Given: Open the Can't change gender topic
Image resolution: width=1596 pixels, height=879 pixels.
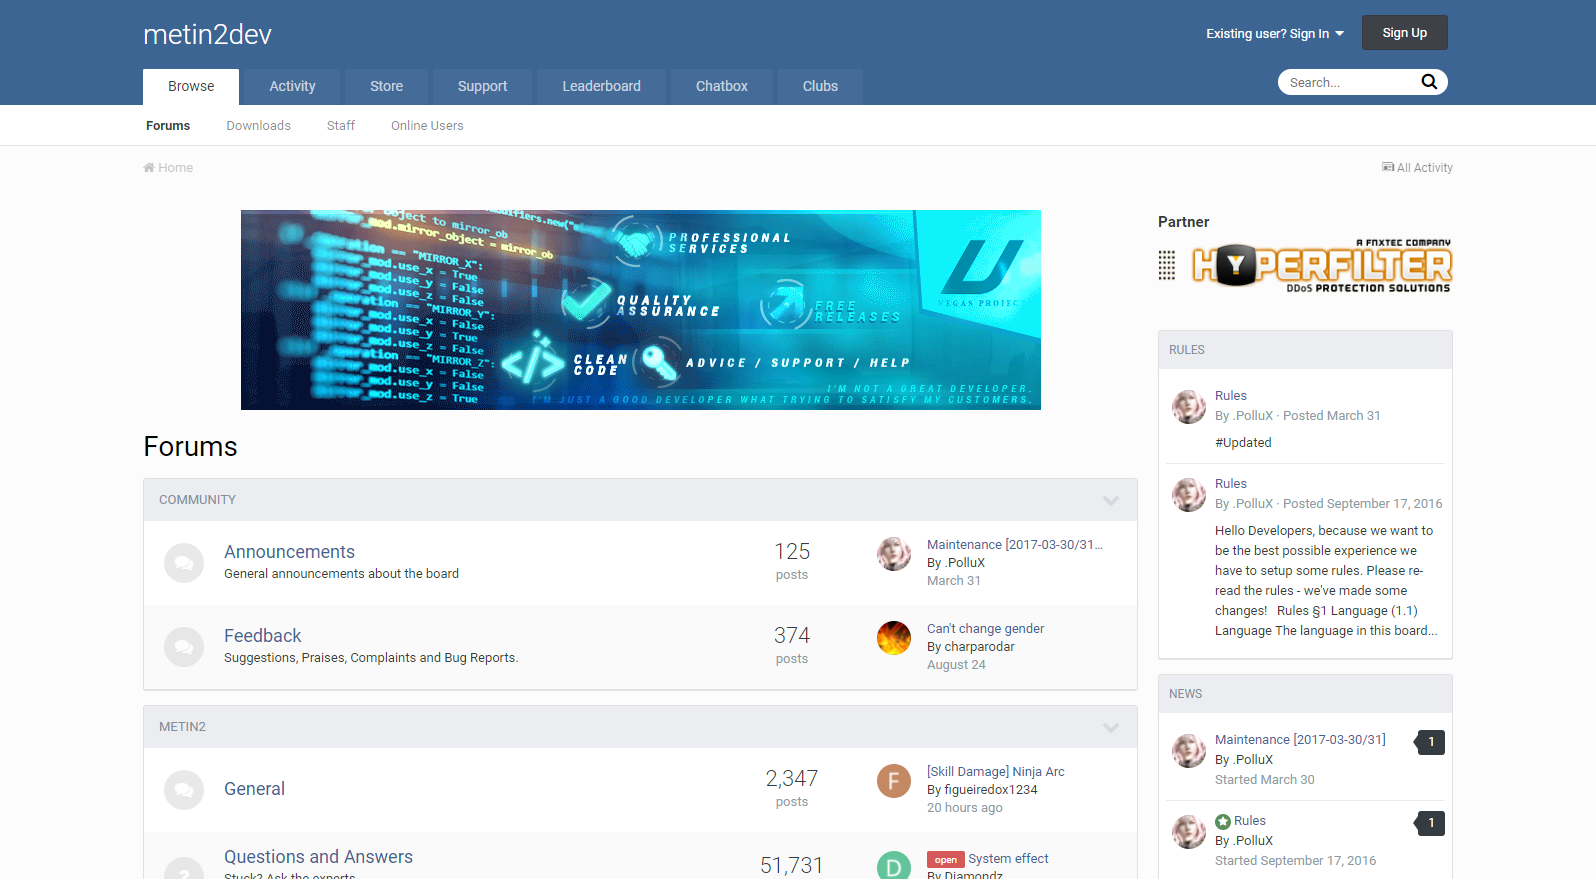Looking at the screenshot, I should click(985, 629).
